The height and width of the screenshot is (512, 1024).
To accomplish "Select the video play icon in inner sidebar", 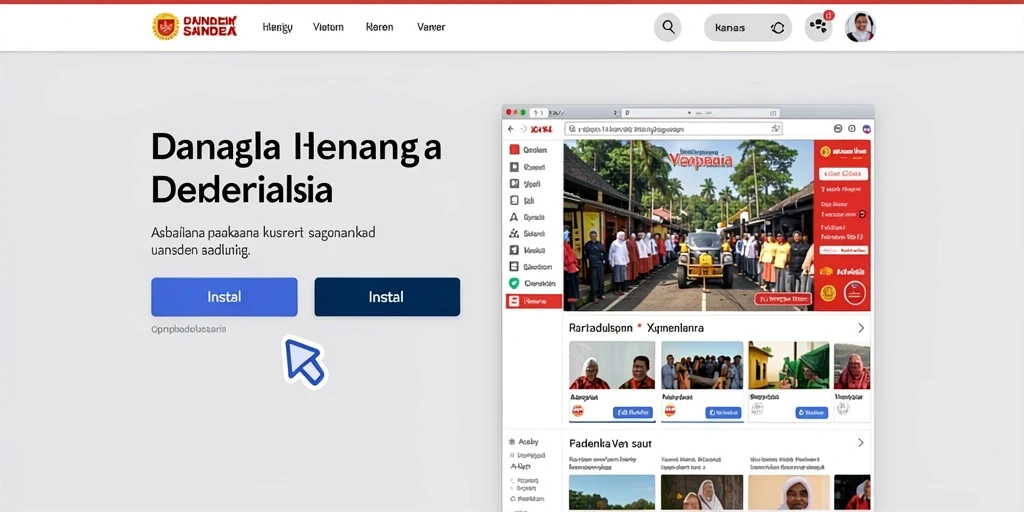I will pos(514,167).
